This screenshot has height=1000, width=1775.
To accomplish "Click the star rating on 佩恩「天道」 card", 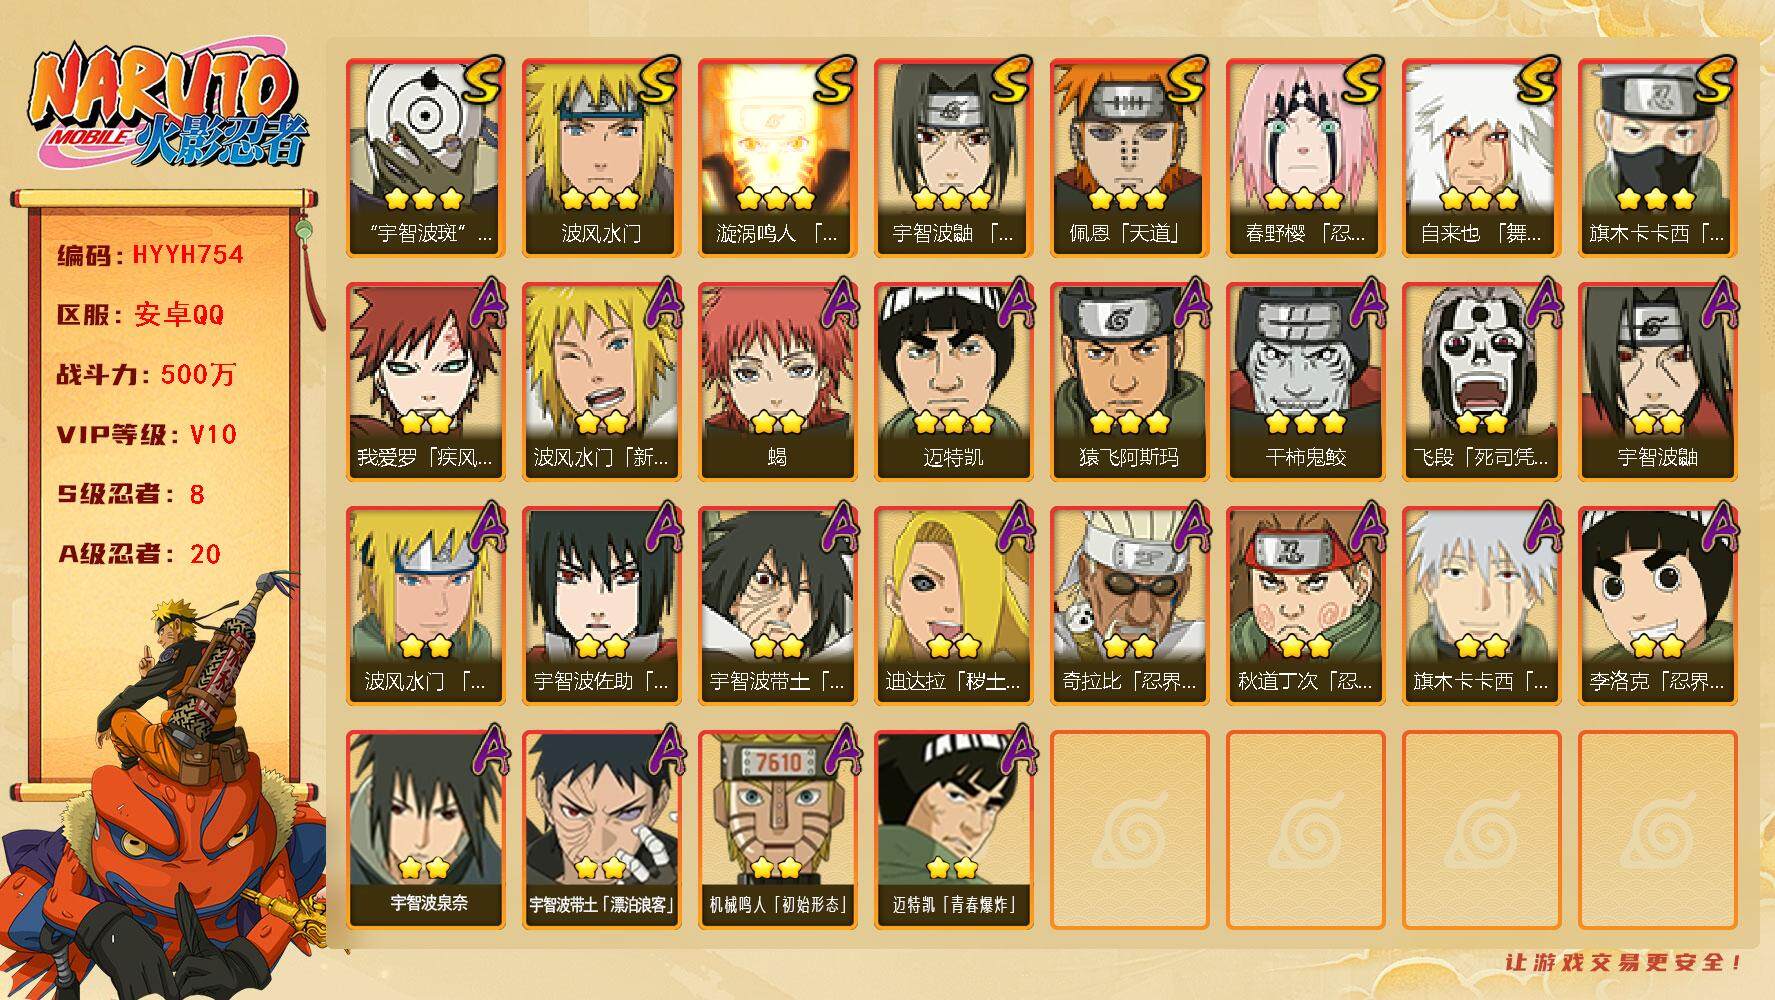I will (x=1129, y=199).
